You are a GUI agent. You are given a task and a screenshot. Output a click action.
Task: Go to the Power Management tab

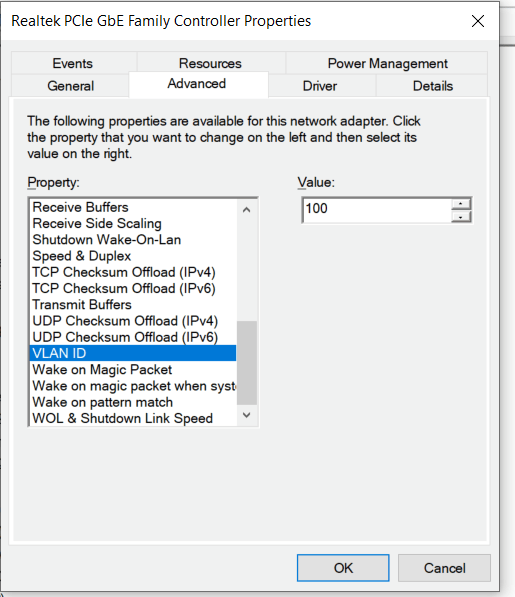pos(387,63)
